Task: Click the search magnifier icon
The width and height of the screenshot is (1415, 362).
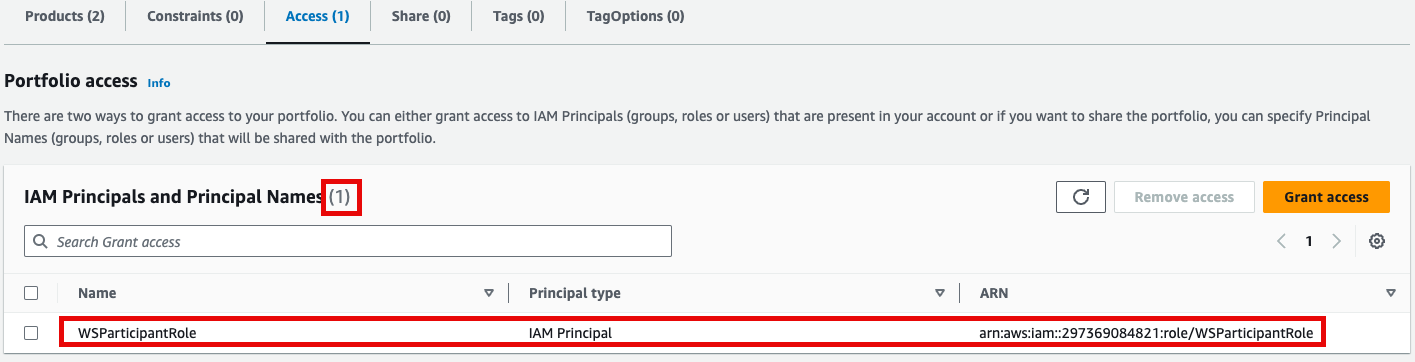Action: [x=41, y=241]
